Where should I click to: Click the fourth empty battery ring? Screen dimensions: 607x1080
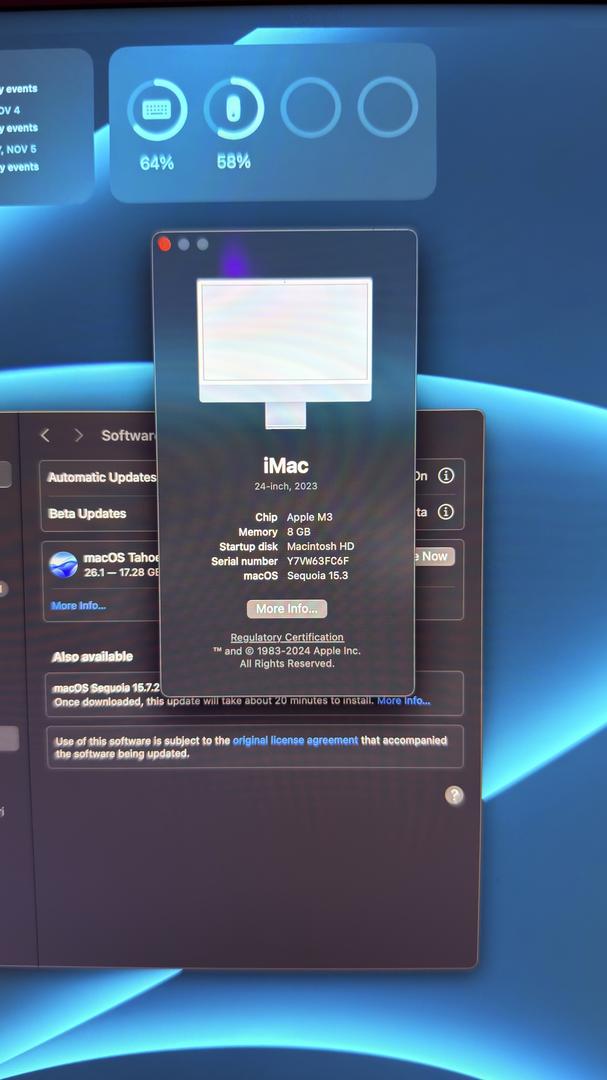(387, 107)
